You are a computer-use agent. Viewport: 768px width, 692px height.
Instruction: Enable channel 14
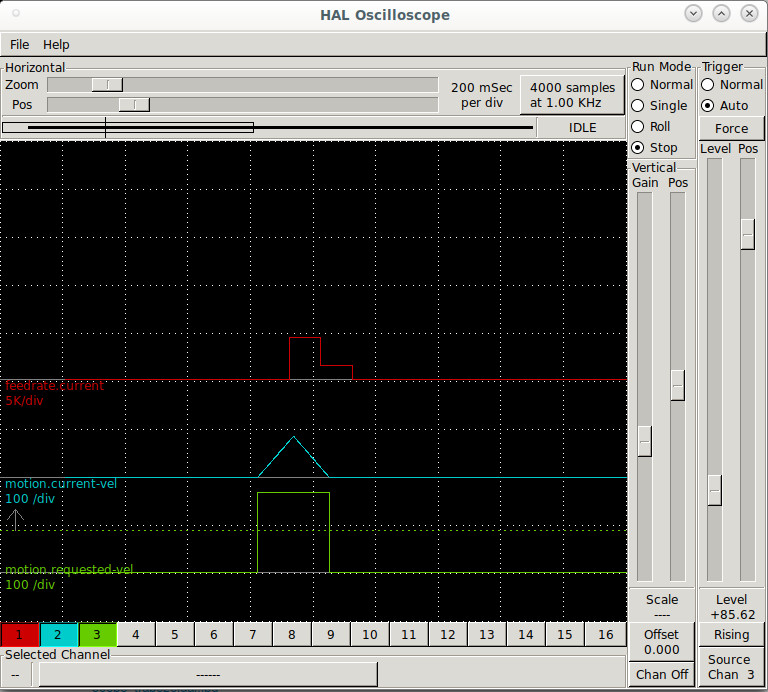tap(526, 635)
